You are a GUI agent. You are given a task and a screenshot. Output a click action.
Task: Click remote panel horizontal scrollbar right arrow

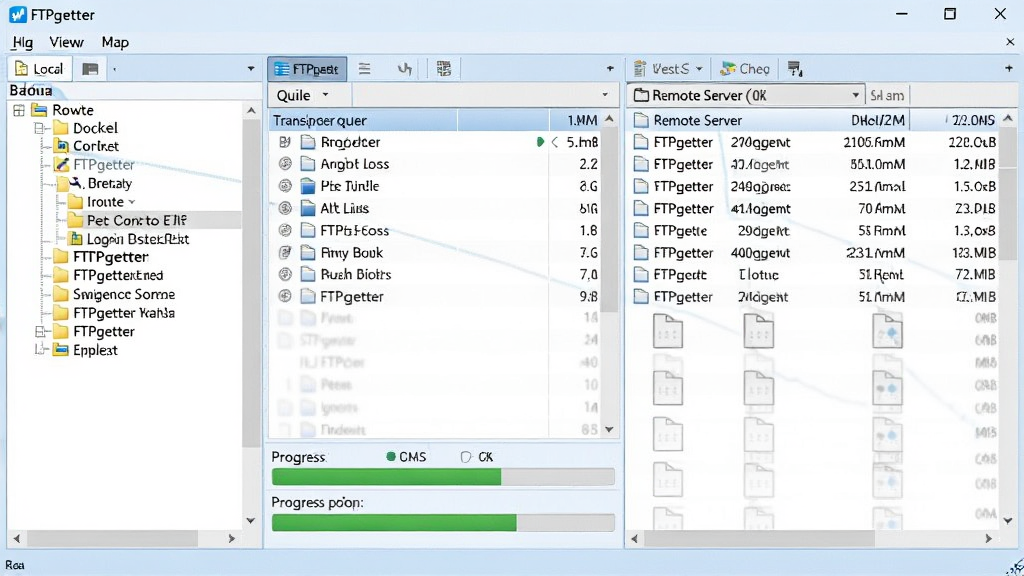(989, 539)
